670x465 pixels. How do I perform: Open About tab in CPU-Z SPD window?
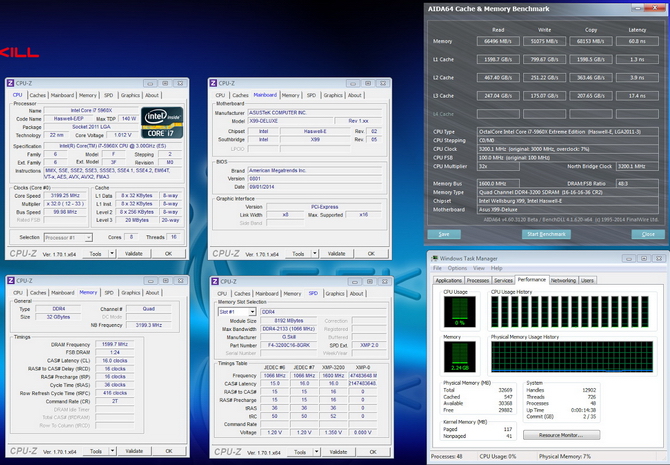pos(356,294)
